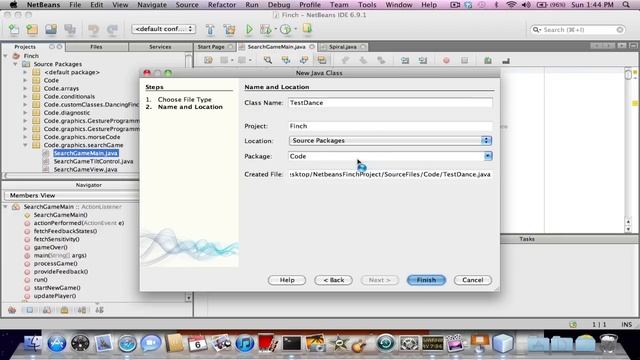Image resolution: width=640 pixels, height=360 pixels.
Task: Click the Find Previous Occurrence editor icon
Action: 286,60
